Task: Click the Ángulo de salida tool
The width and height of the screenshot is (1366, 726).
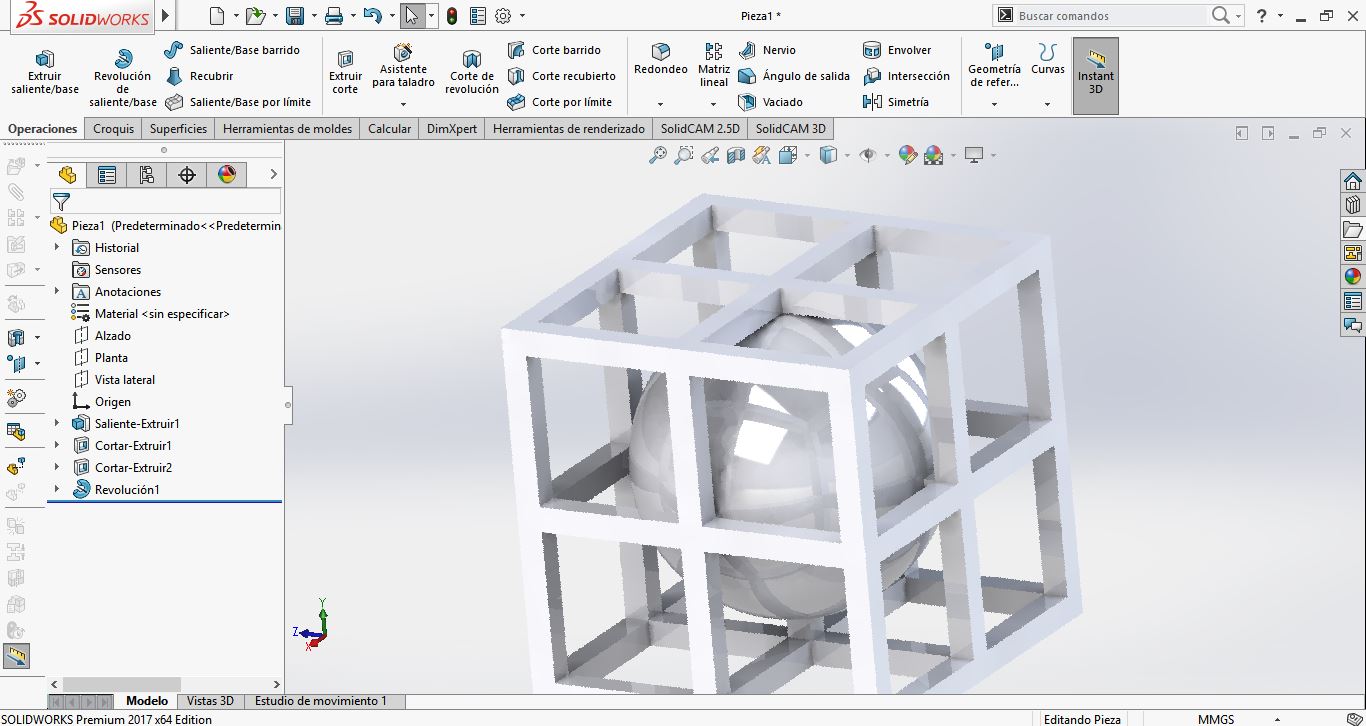Action: click(794, 76)
